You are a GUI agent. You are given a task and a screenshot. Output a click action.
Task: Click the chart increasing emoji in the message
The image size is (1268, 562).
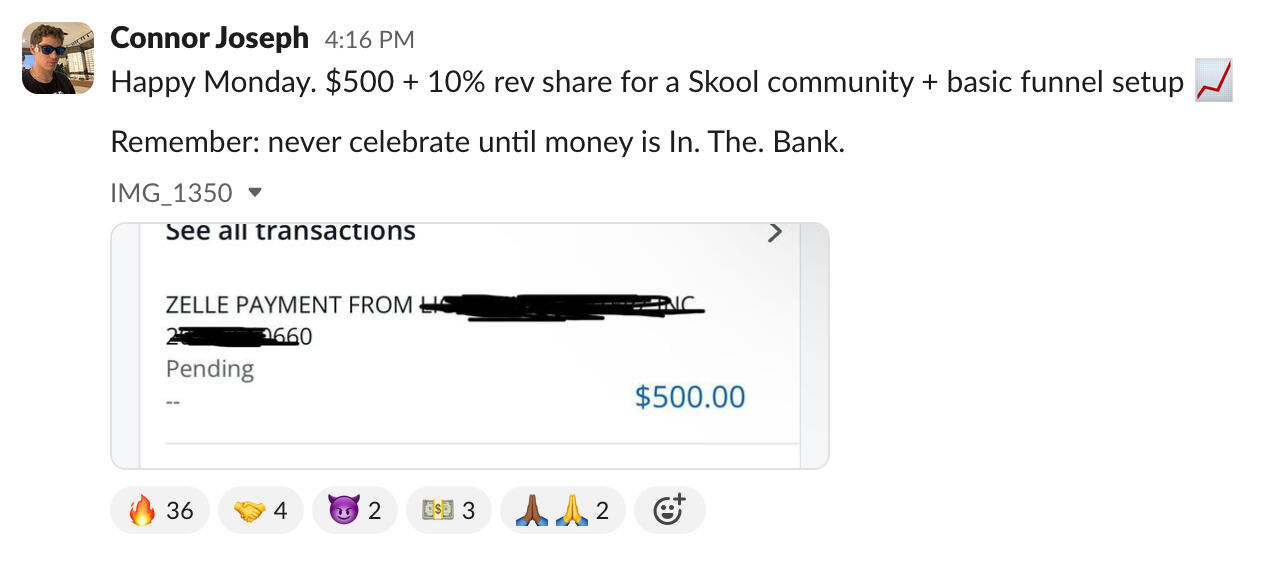pos(1213,82)
